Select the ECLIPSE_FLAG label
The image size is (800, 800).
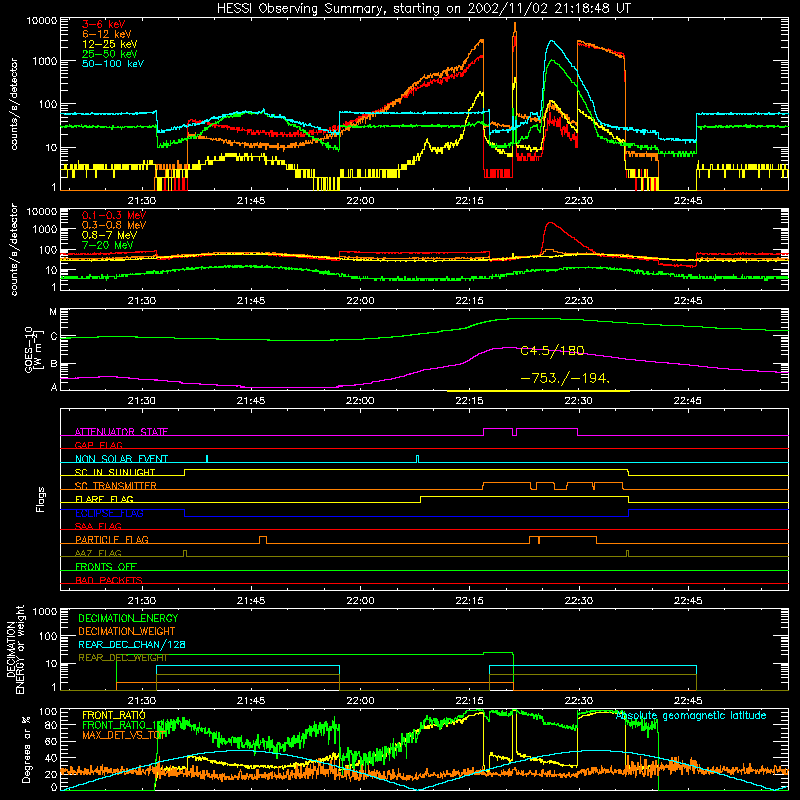point(109,513)
